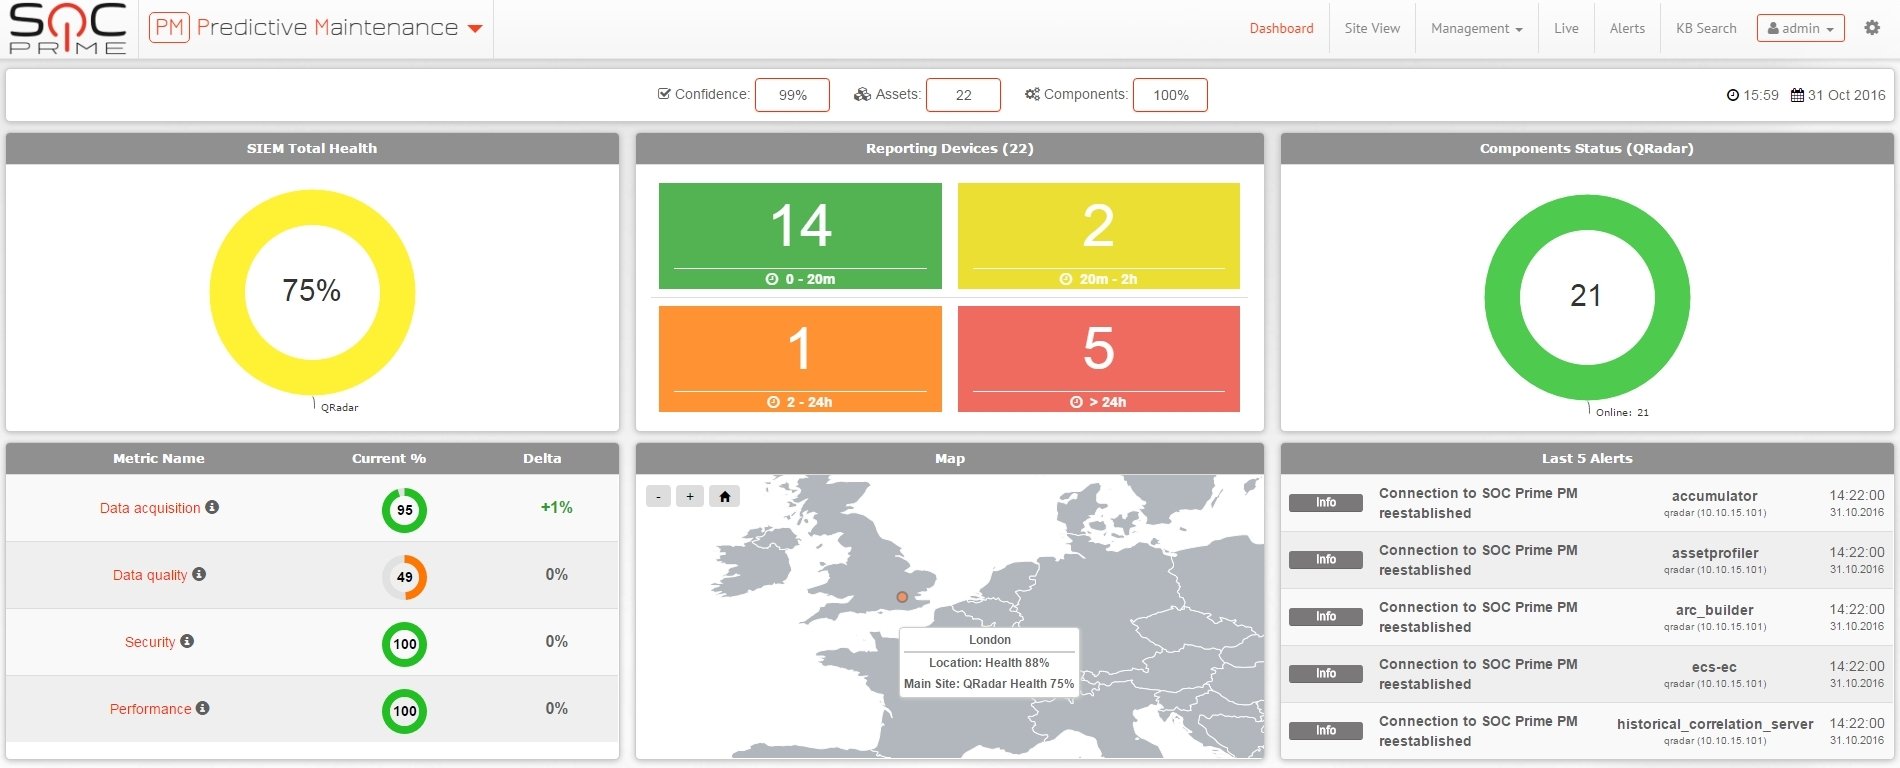Click the clock icon beside 15:59

(x=1733, y=95)
